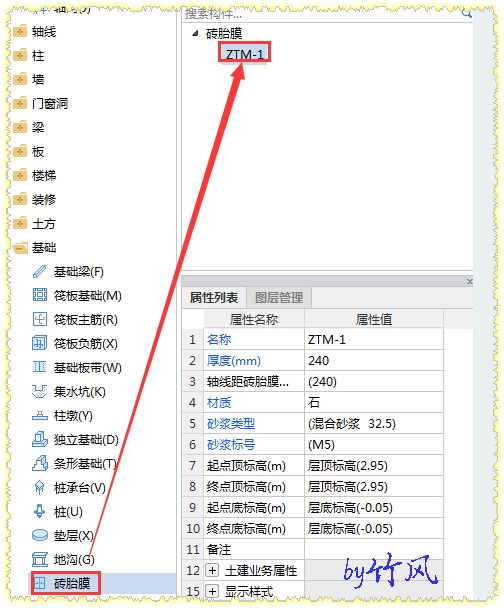Viewport: 504px width, 608px height.
Task: Click the 材质 value 石 cell
Action: pyautogui.click(x=374, y=402)
